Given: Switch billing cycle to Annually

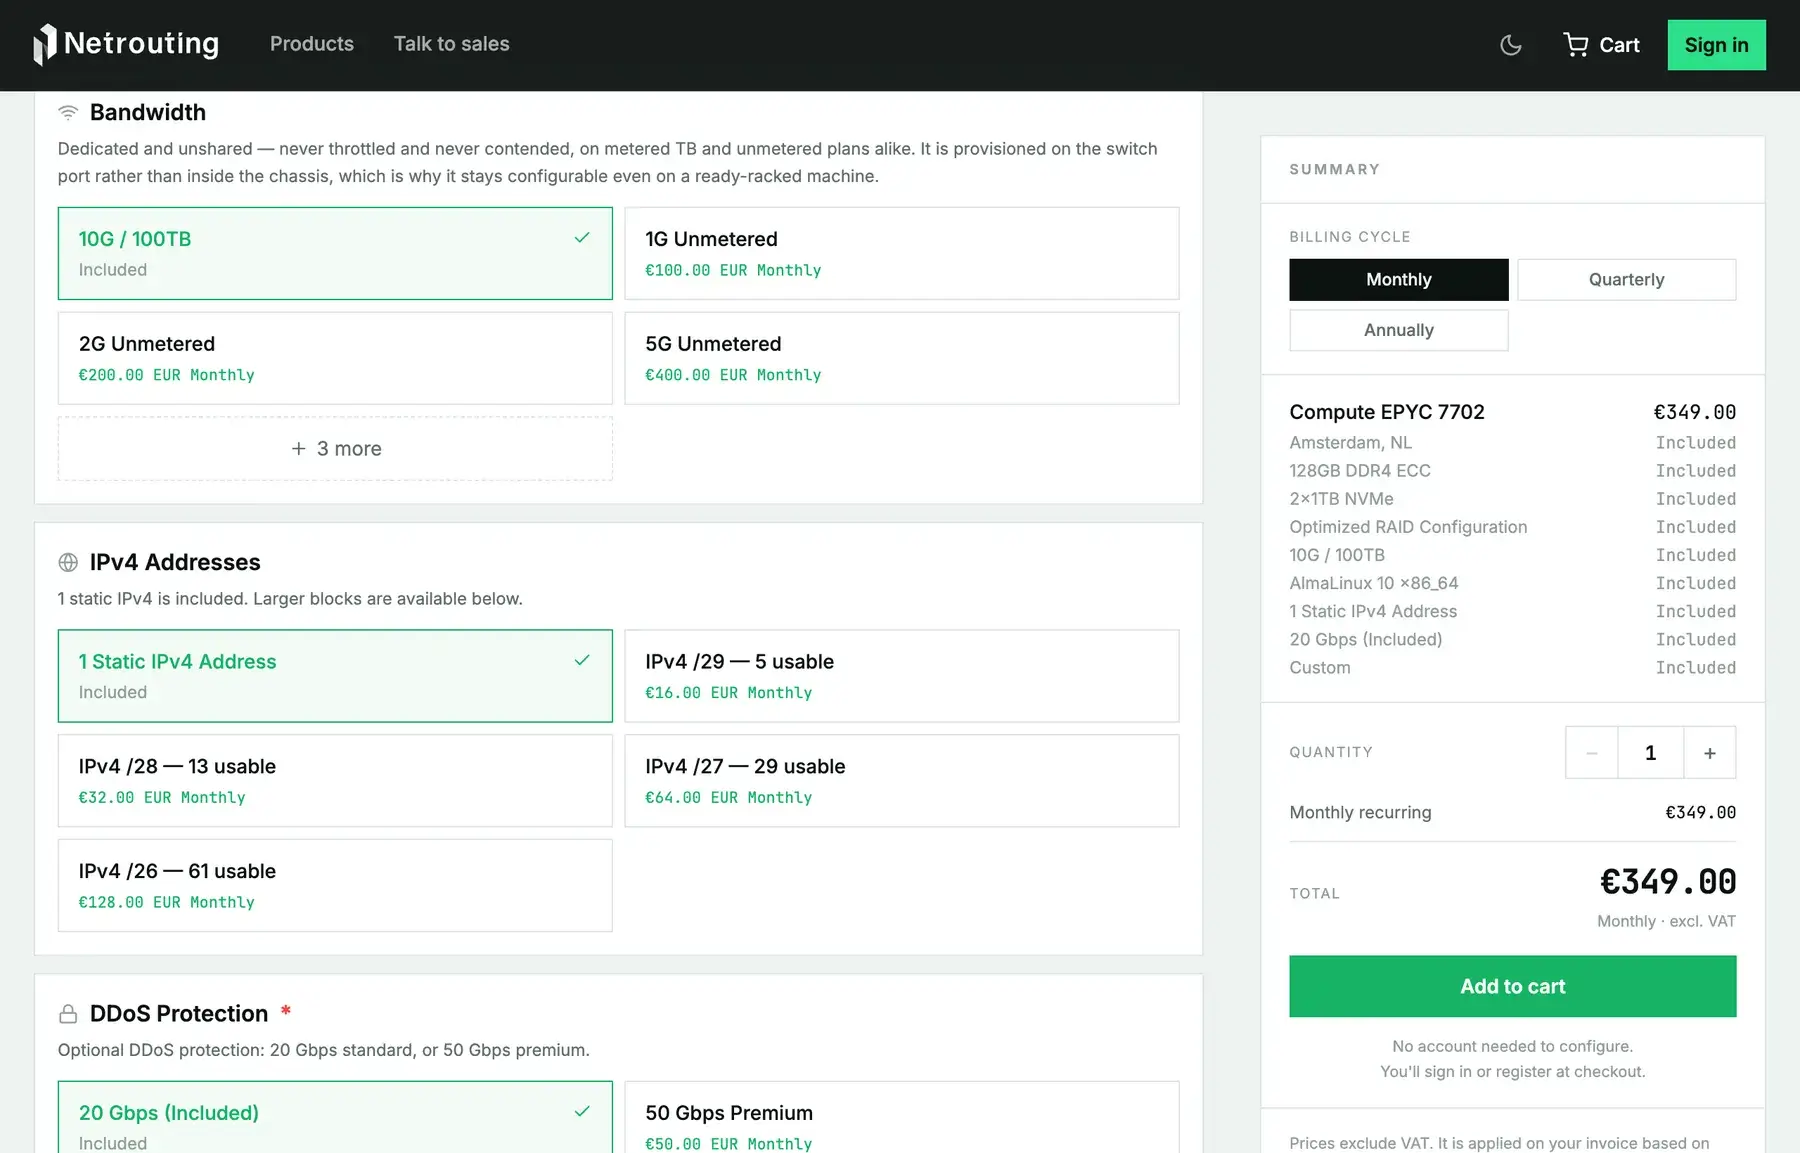Looking at the screenshot, I should [x=1399, y=330].
